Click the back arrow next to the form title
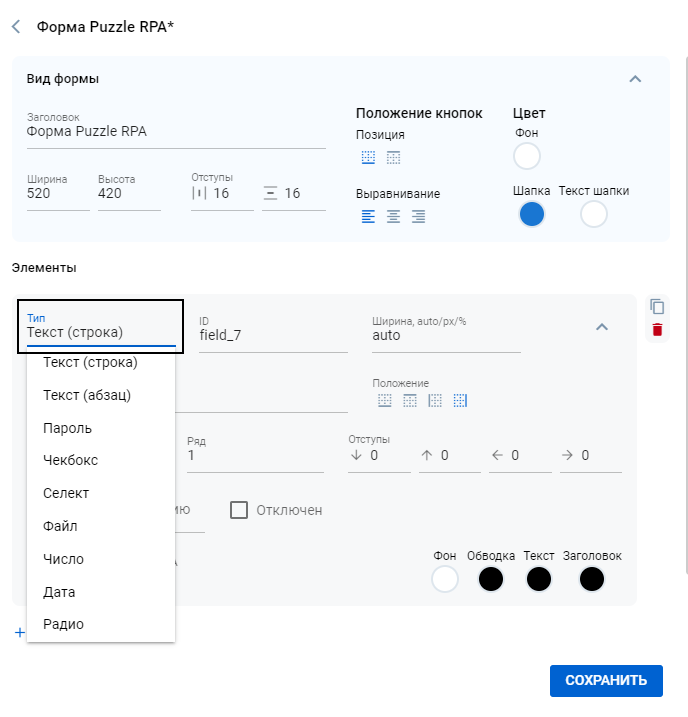This screenshot has width=688, height=717. (x=16, y=27)
